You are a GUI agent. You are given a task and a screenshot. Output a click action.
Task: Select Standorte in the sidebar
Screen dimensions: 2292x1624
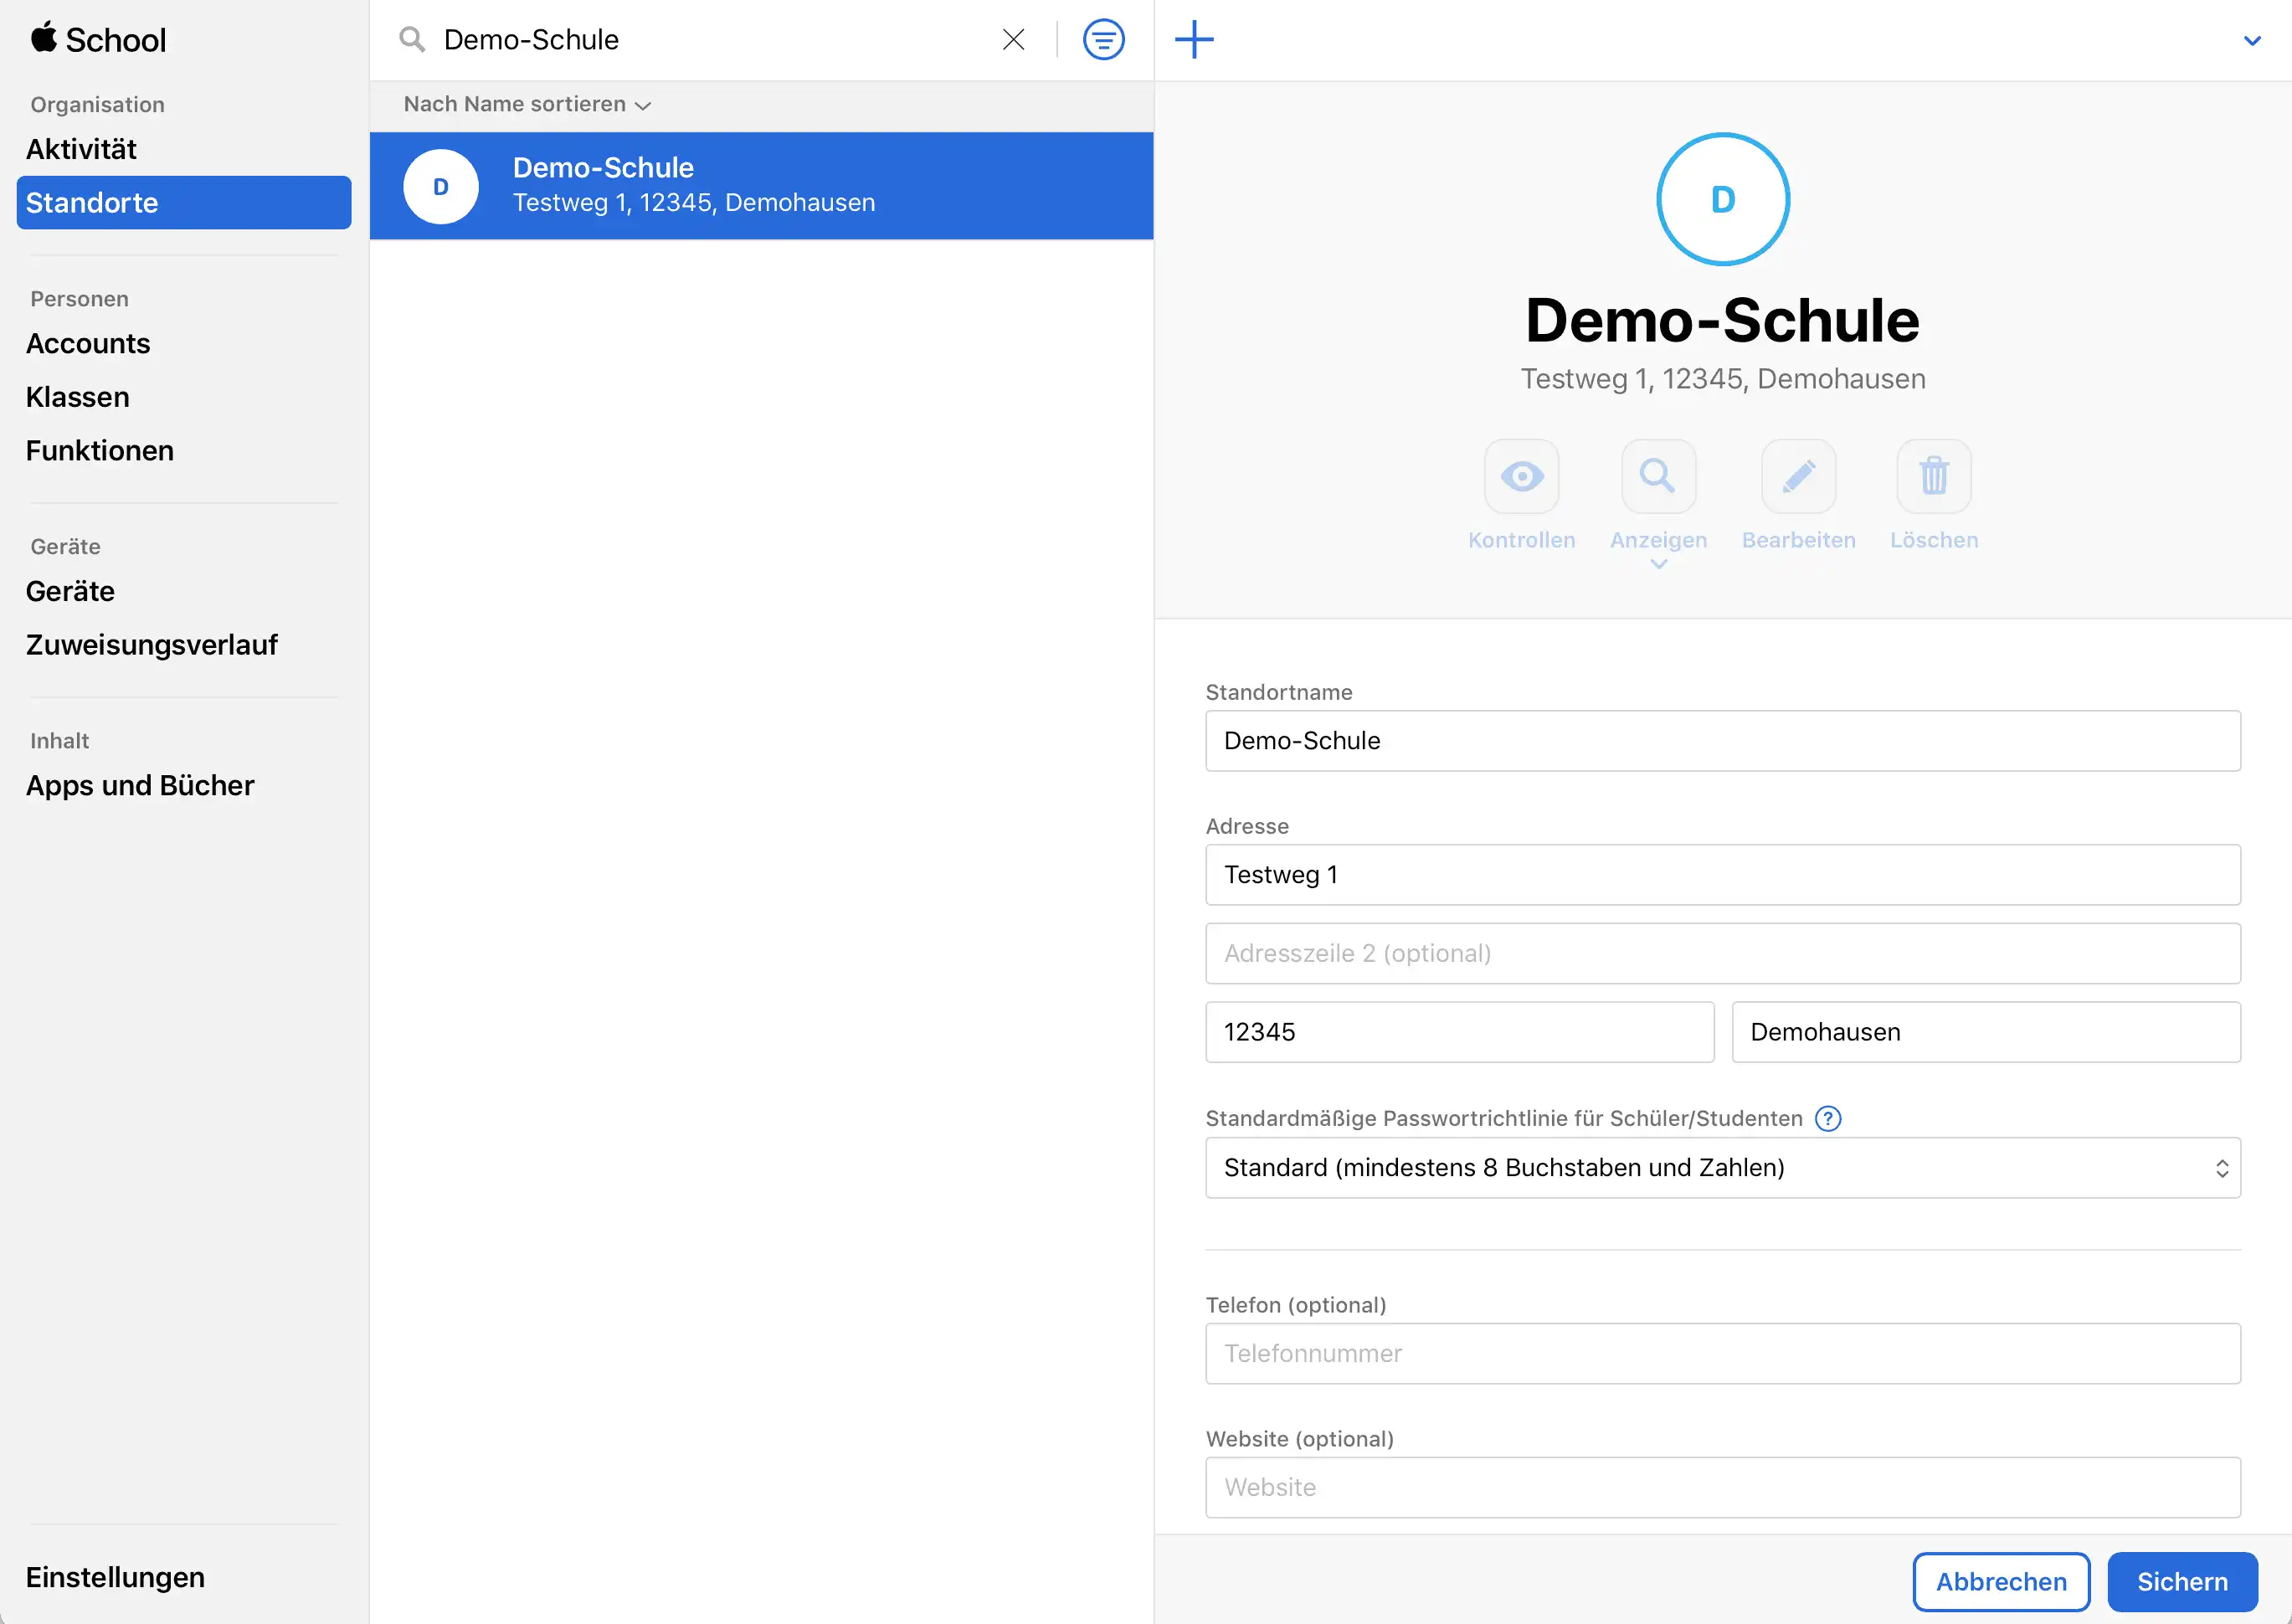click(x=184, y=203)
